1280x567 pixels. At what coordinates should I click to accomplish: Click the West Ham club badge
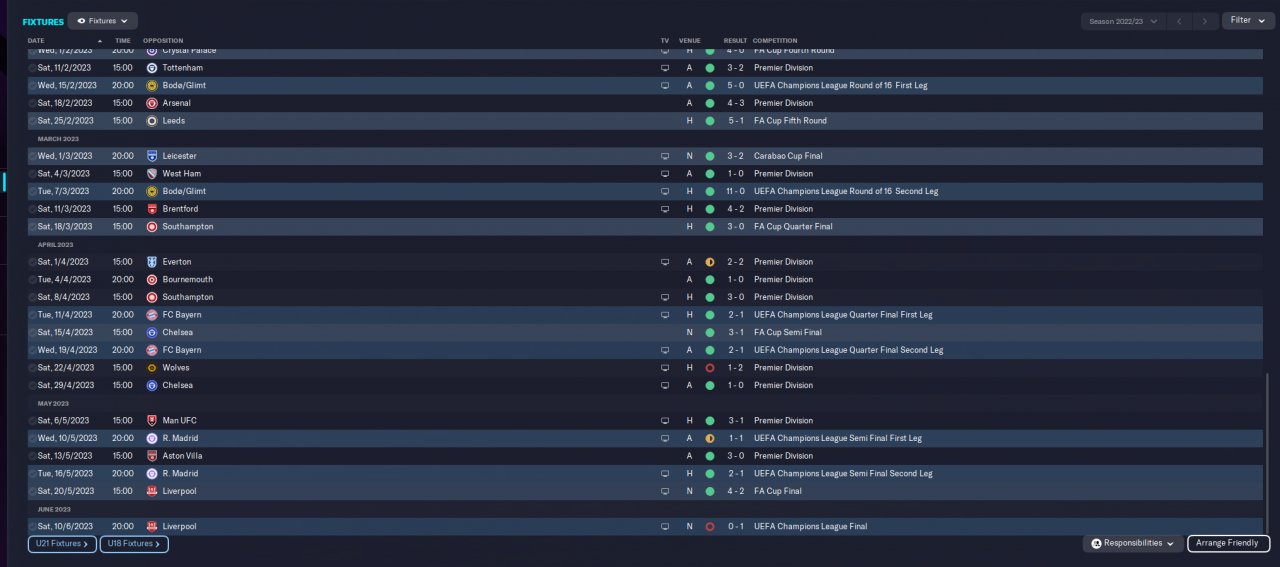pyautogui.click(x=152, y=174)
